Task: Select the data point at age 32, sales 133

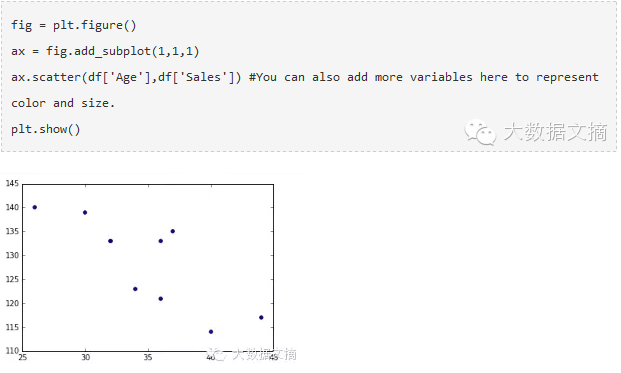Action: click(x=110, y=241)
